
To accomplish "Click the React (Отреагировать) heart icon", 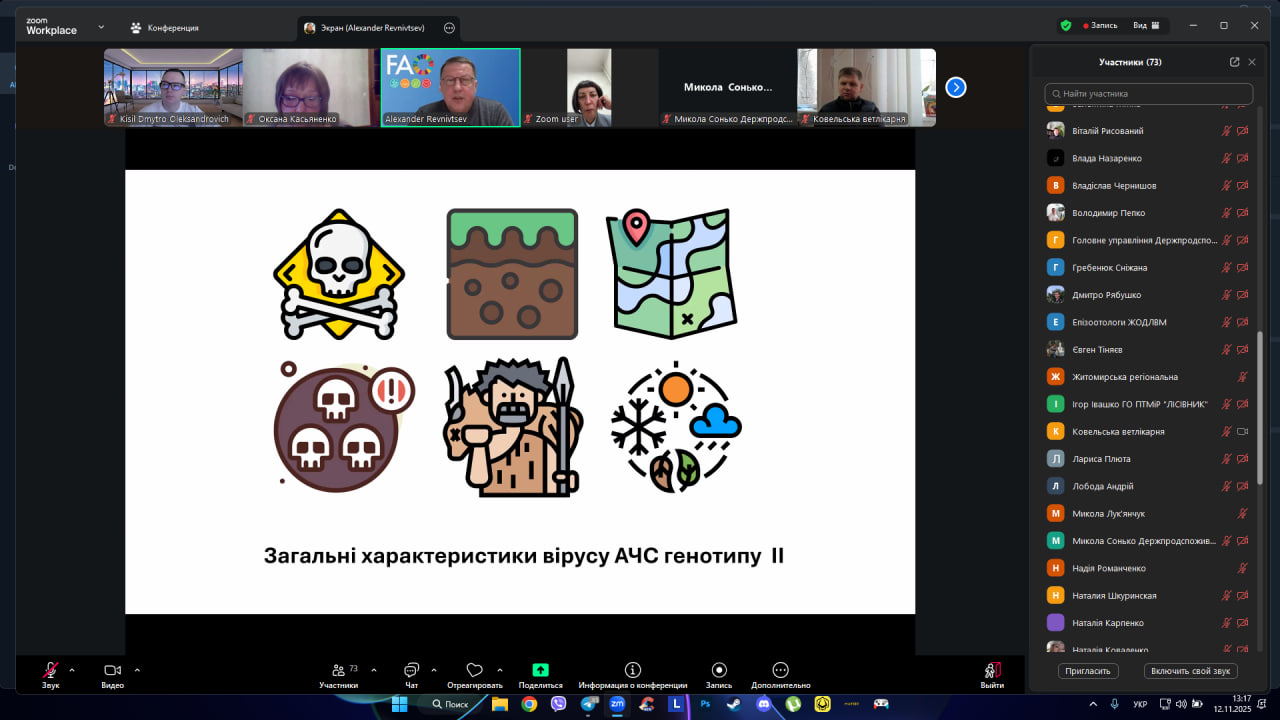I will pyautogui.click(x=475, y=670).
